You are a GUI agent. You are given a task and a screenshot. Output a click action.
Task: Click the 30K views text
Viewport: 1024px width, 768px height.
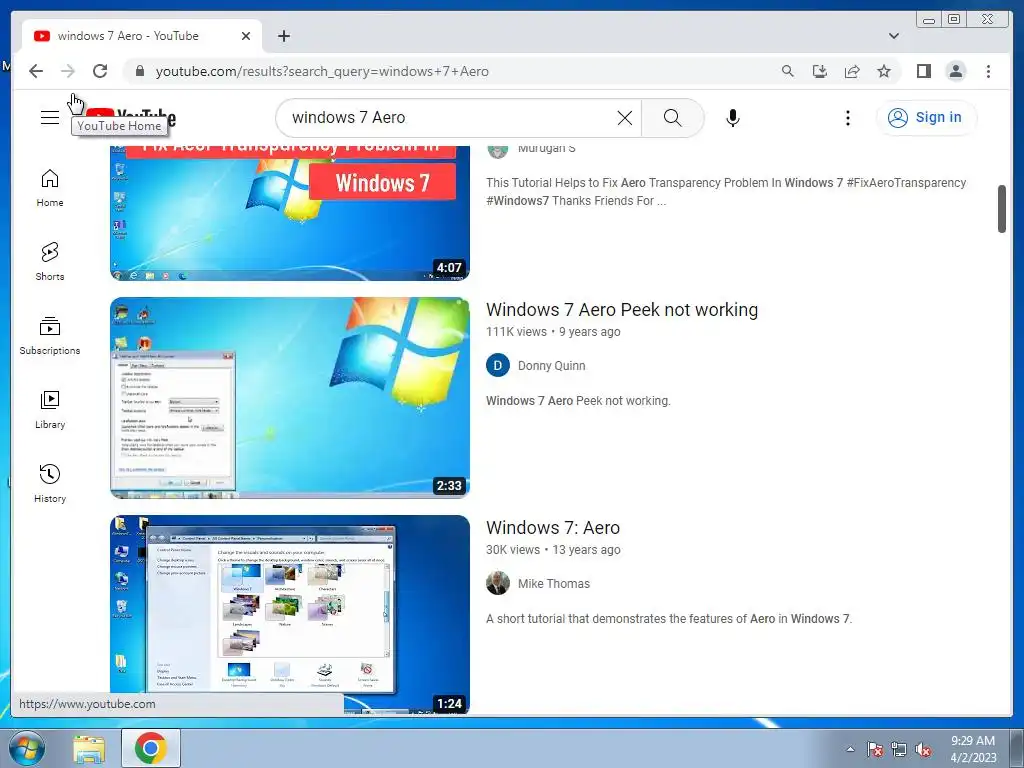pyautogui.click(x=513, y=550)
